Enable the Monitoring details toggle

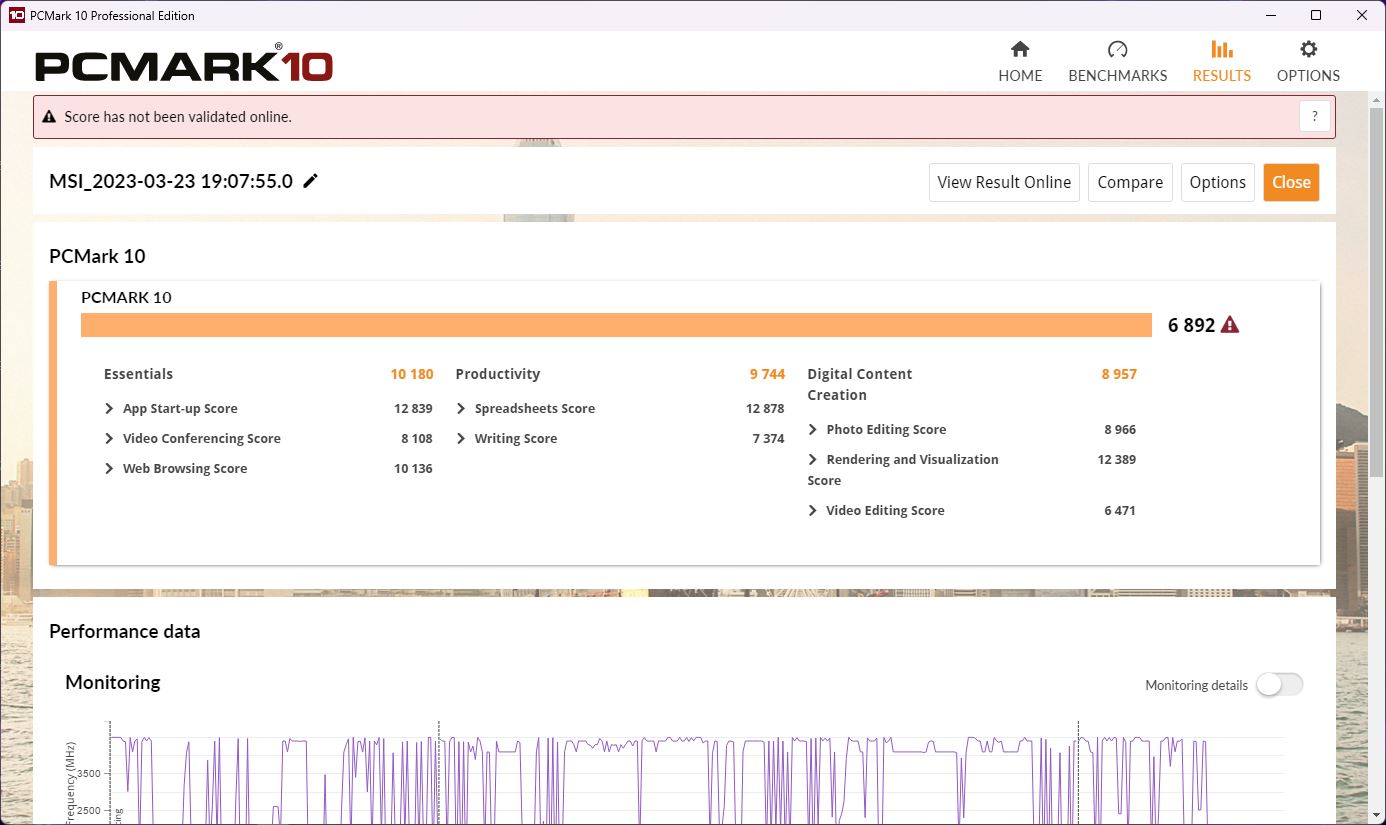click(x=1279, y=685)
